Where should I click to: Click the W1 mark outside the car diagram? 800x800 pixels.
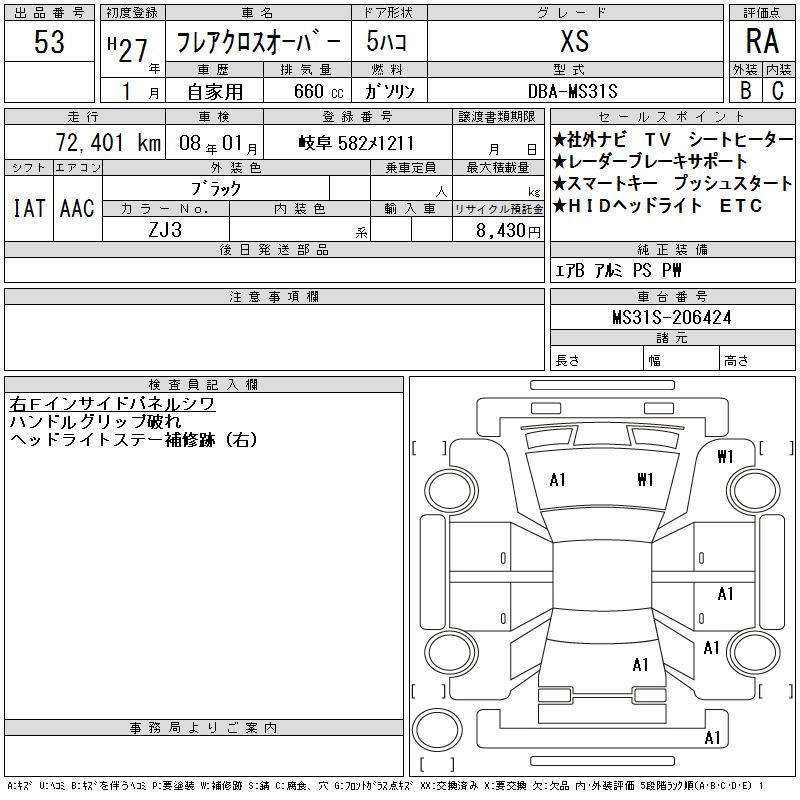726,457
